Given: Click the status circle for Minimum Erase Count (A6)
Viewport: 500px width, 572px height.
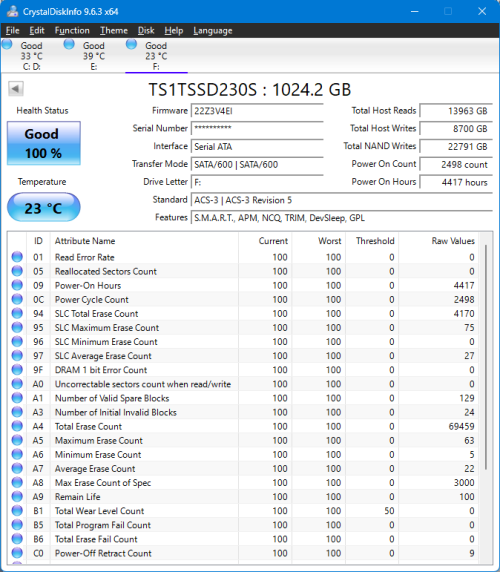Looking at the screenshot, I should click(x=17, y=454).
